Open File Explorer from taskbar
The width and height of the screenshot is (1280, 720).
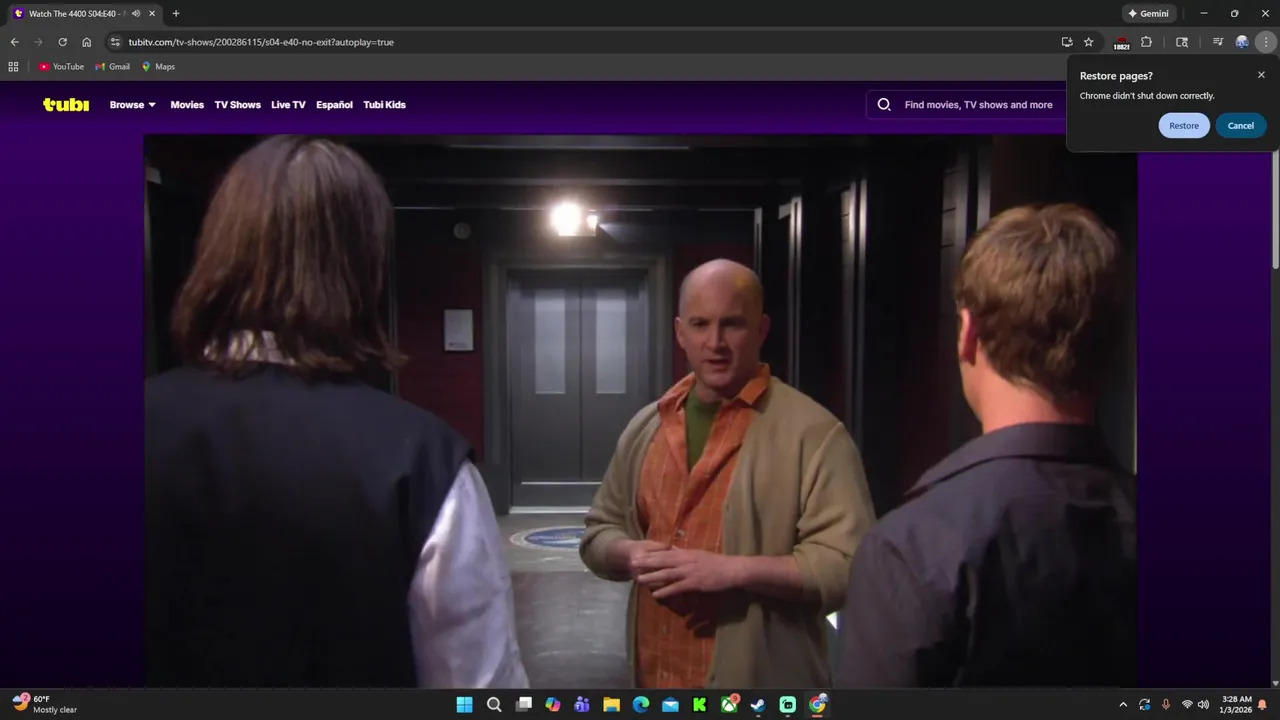click(x=611, y=704)
